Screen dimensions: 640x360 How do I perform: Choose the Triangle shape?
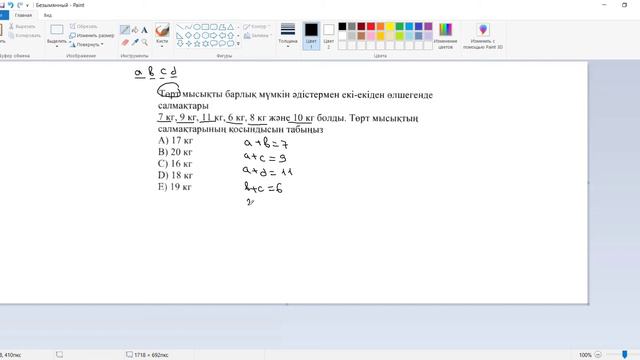(231, 27)
